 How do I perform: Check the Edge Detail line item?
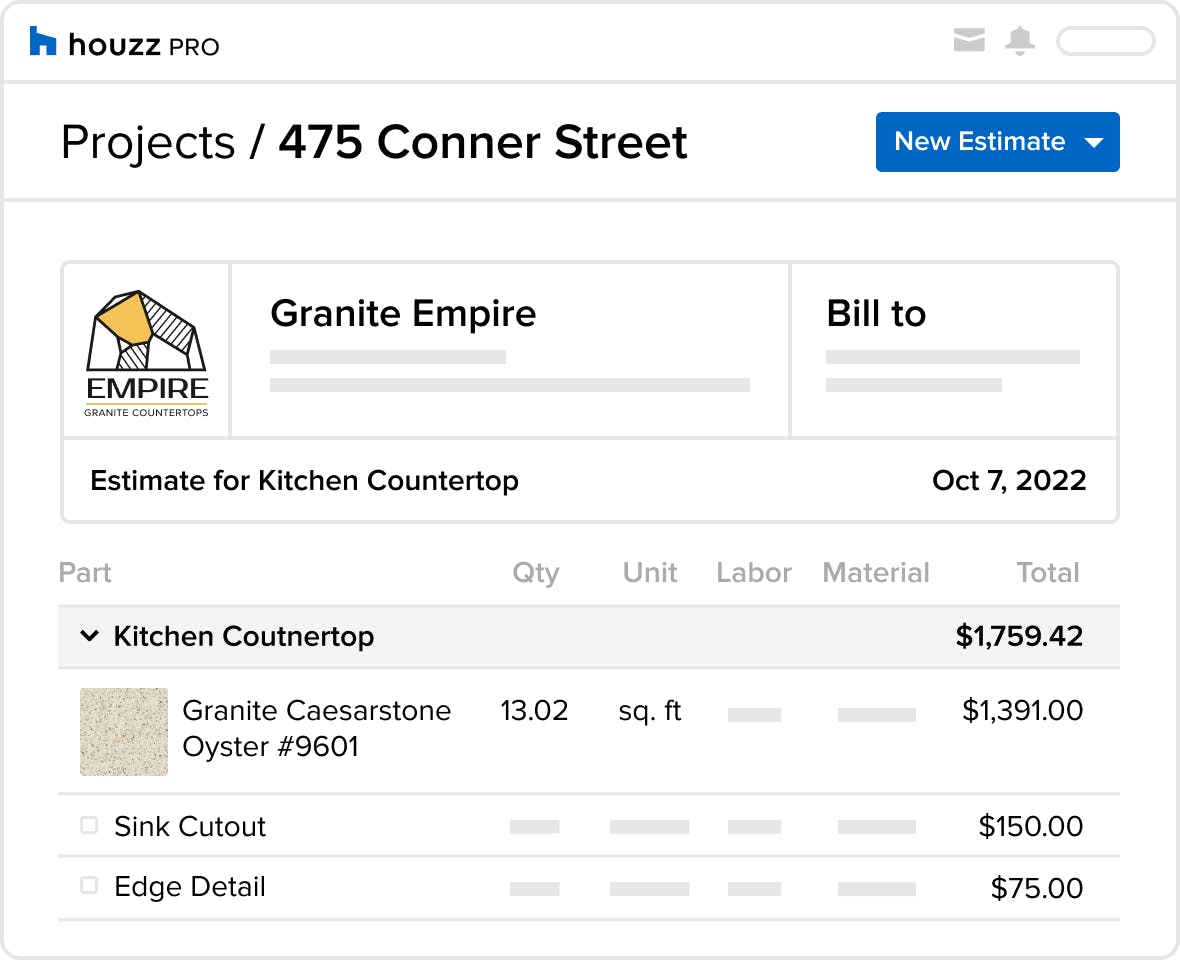(x=89, y=885)
